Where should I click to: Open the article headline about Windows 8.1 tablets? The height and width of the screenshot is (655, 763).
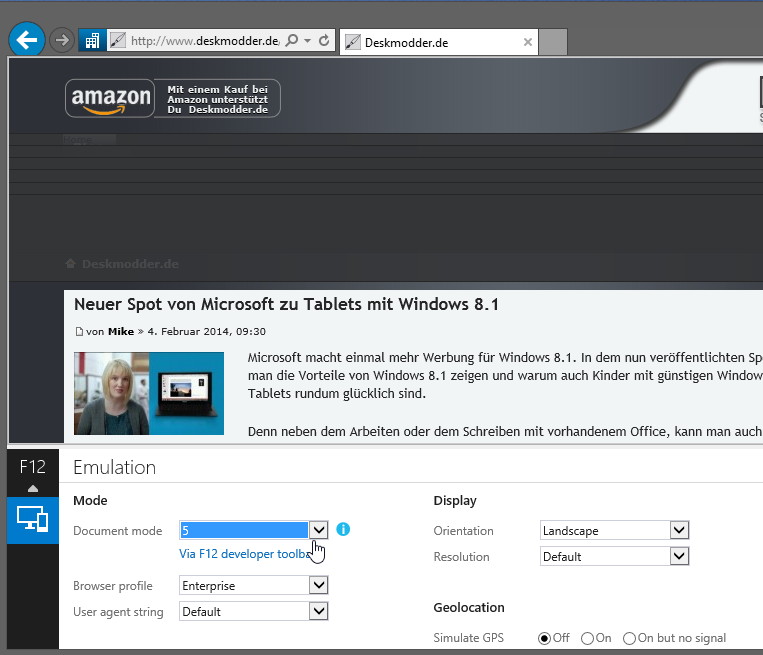pos(286,304)
